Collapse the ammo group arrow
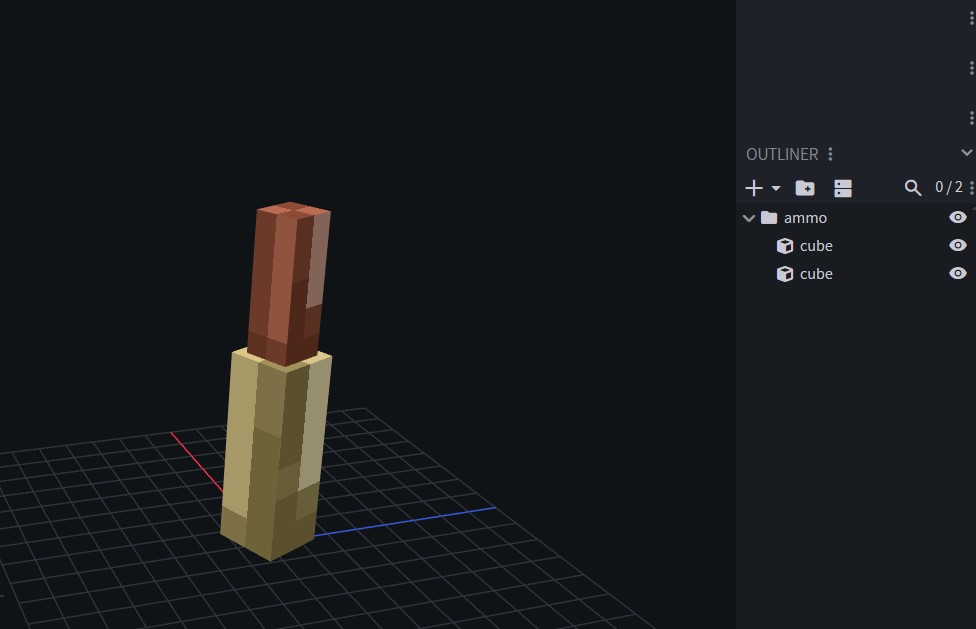This screenshot has width=976, height=629. (749, 218)
